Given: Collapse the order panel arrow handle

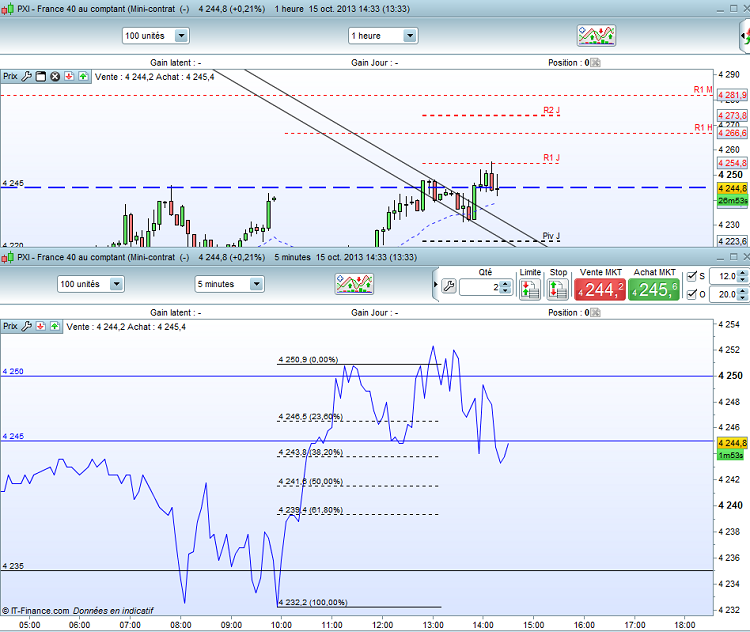Looking at the screenshot, I should tap(435, 284).
